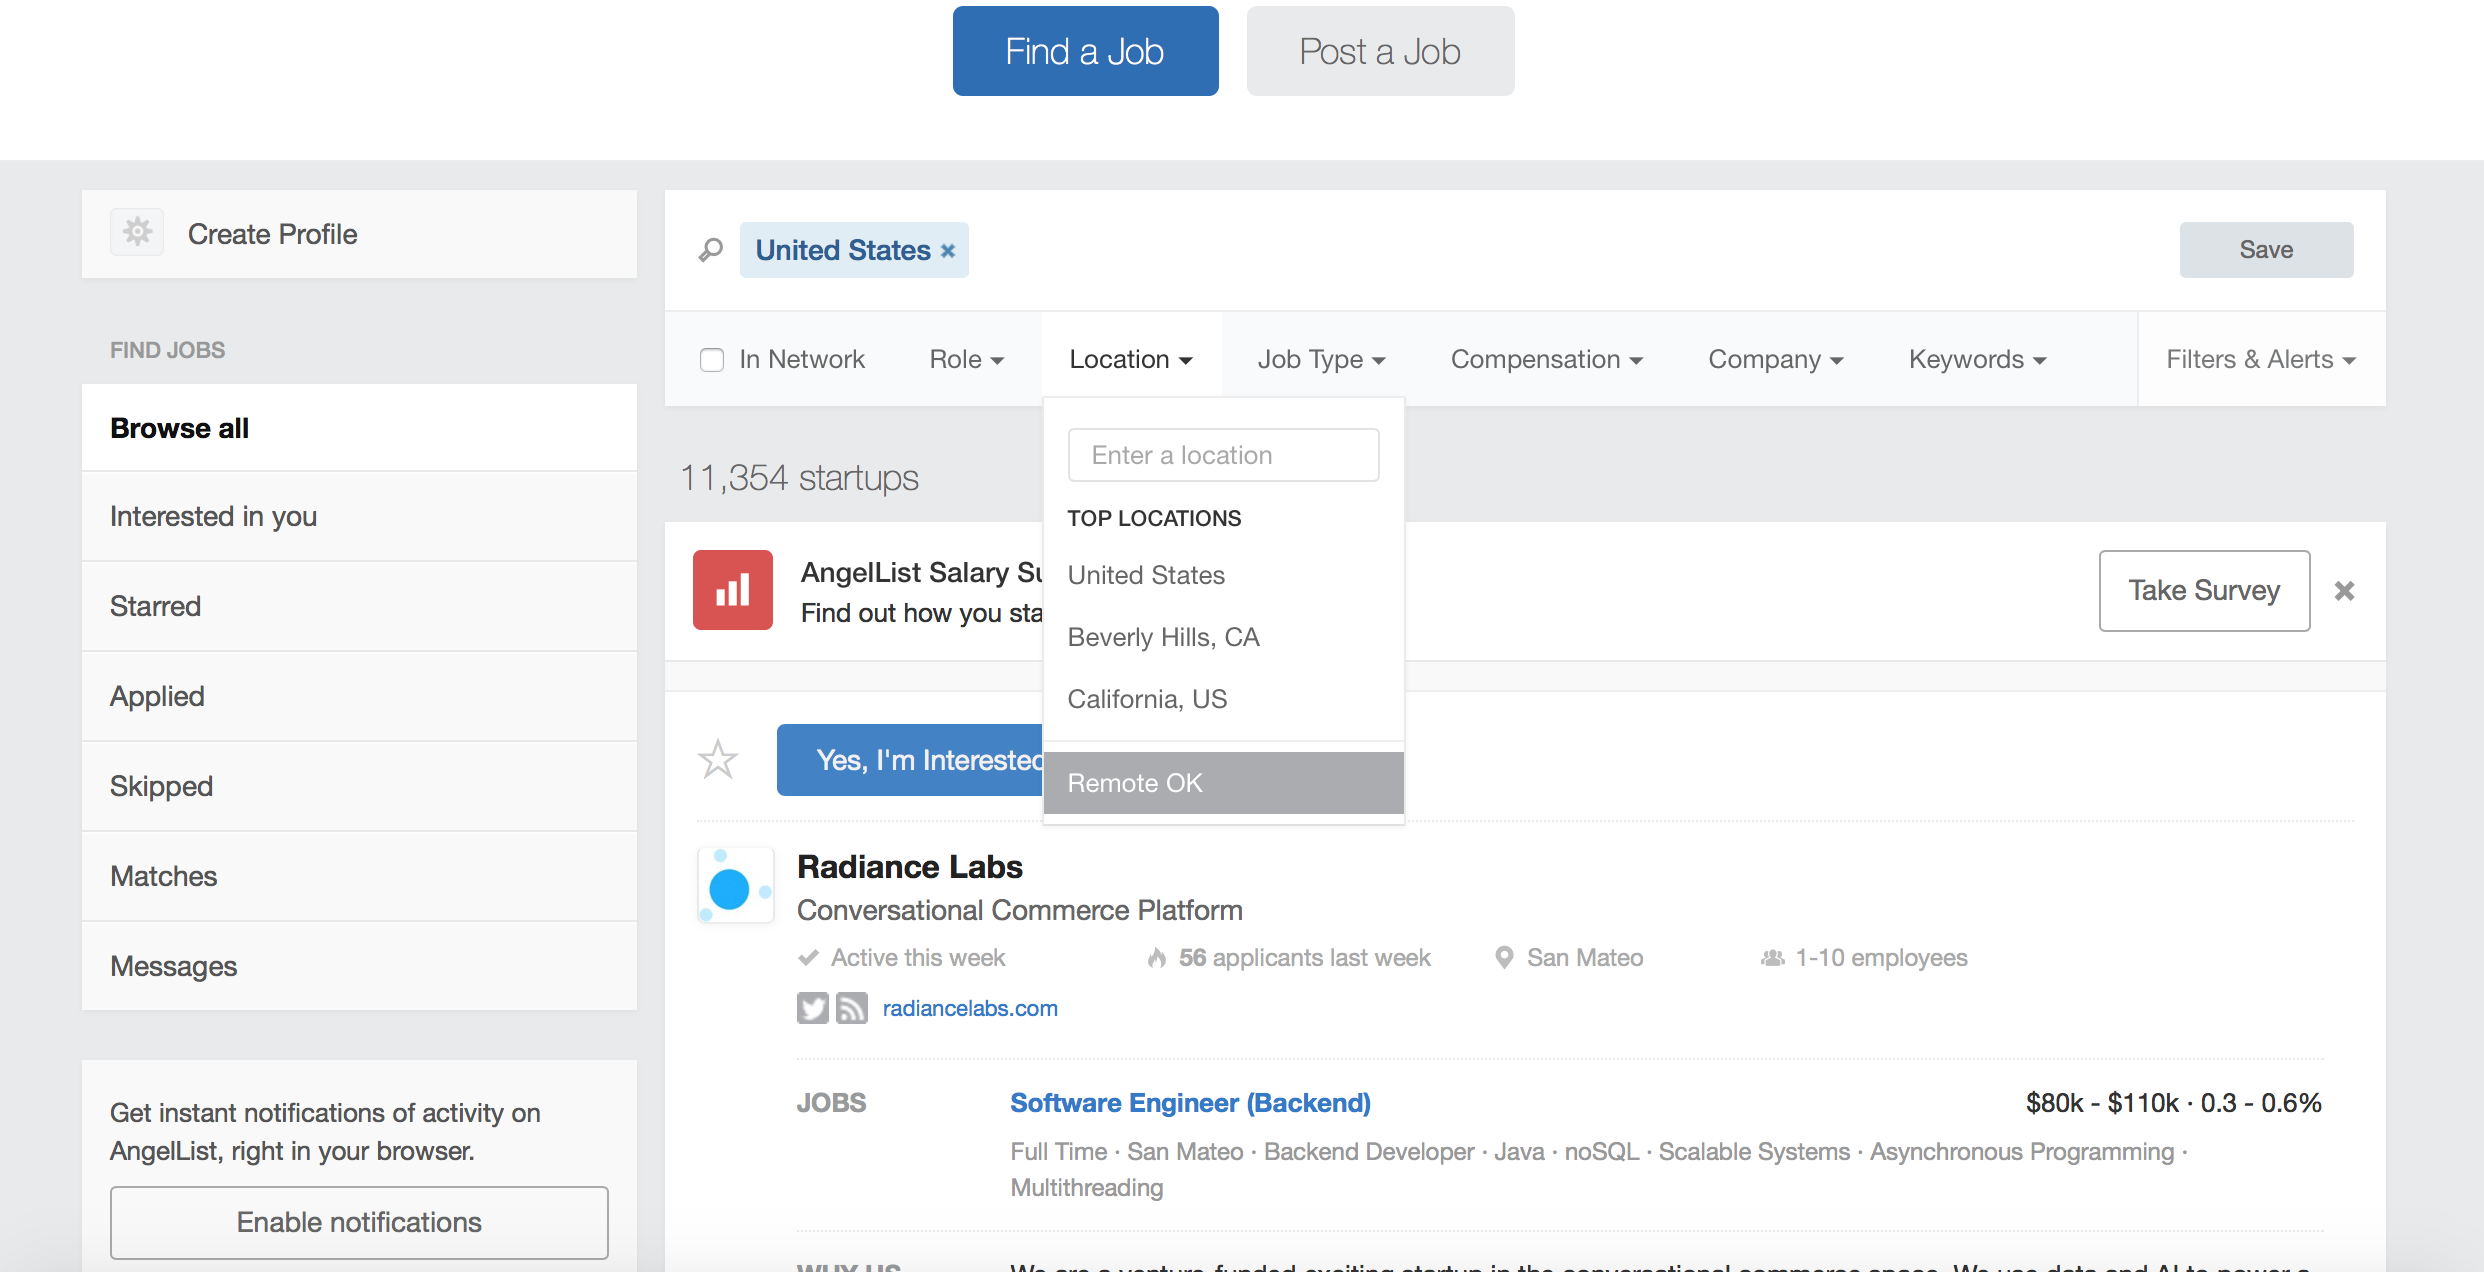Click the applicants flame icon
The height and width of the screenshot is (1272, 2484).
point(1157,958)
